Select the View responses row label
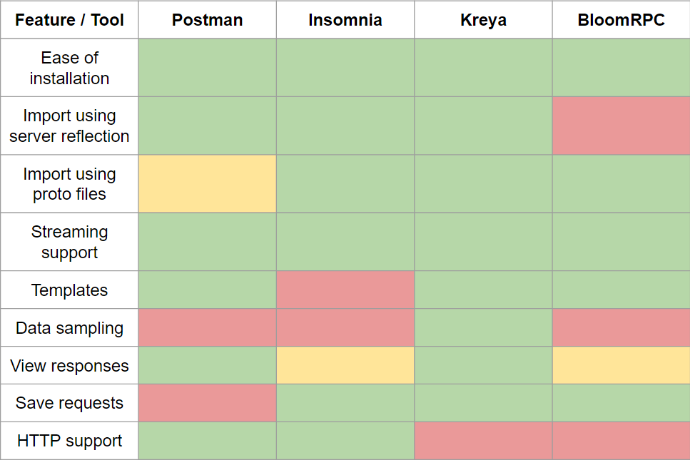690x460 pixels. (x=70, y=366)
